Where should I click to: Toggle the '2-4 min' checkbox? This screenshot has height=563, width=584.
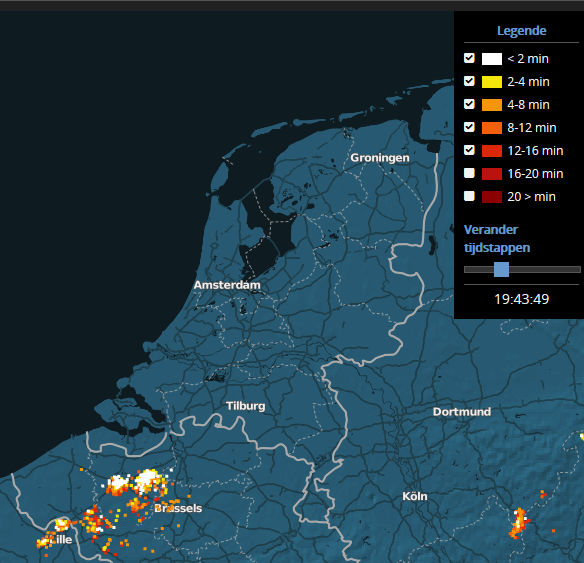pos(469,81)
